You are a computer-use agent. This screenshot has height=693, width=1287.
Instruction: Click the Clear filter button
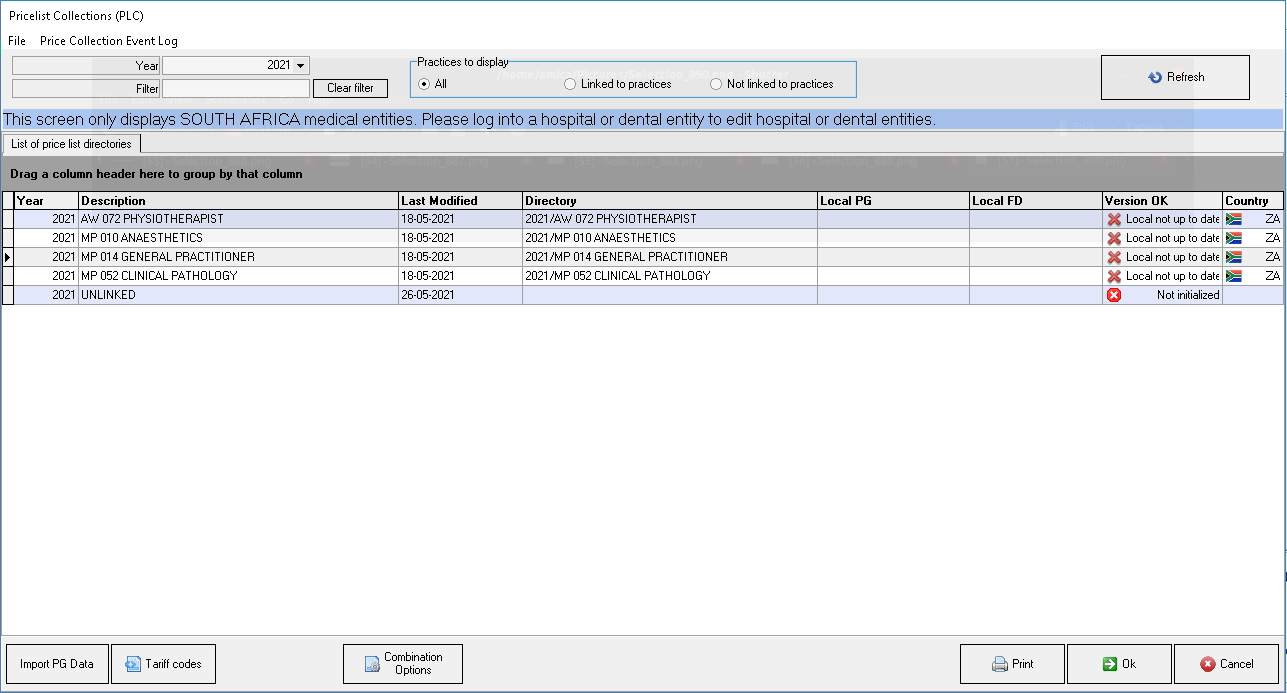coord(350,88)
